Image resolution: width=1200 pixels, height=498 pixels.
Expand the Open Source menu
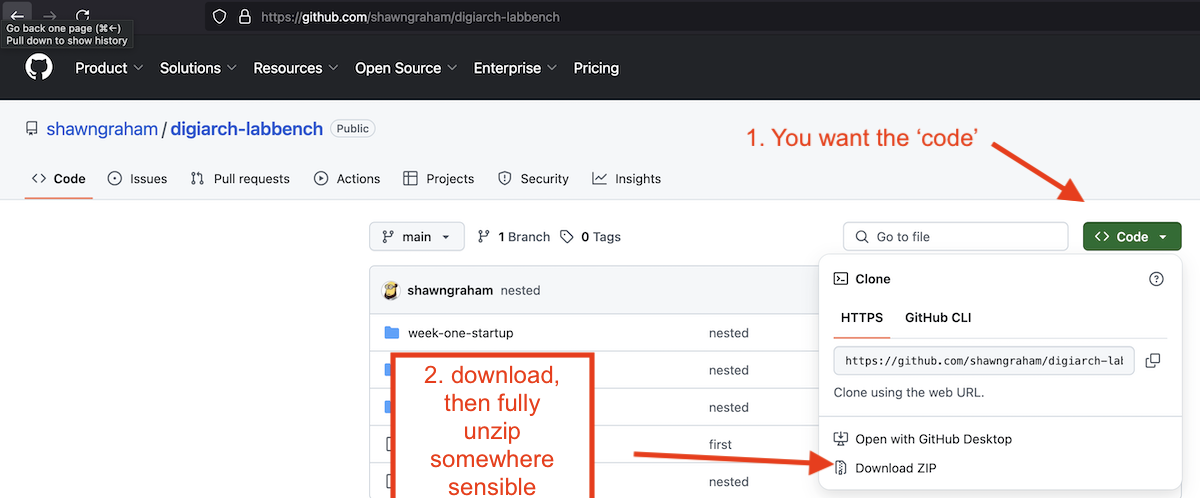click(x=407, y=68)
